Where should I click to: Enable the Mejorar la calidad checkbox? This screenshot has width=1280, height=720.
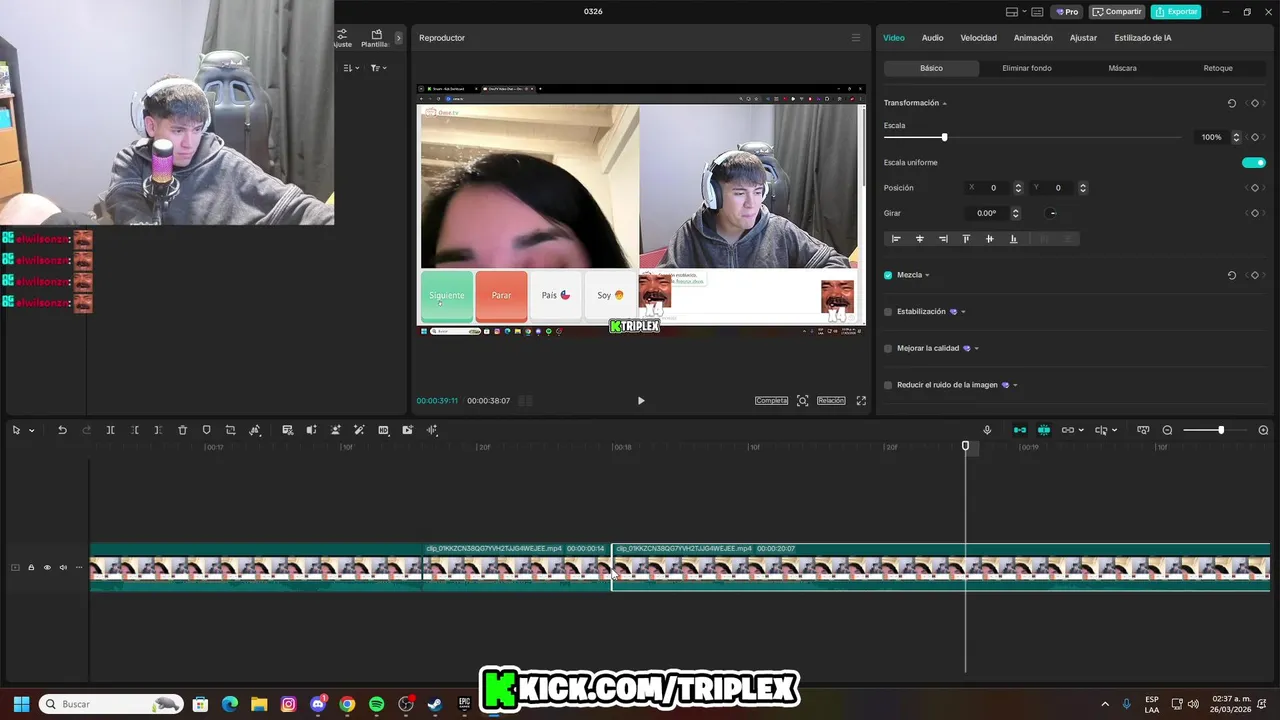pos(888,349)
